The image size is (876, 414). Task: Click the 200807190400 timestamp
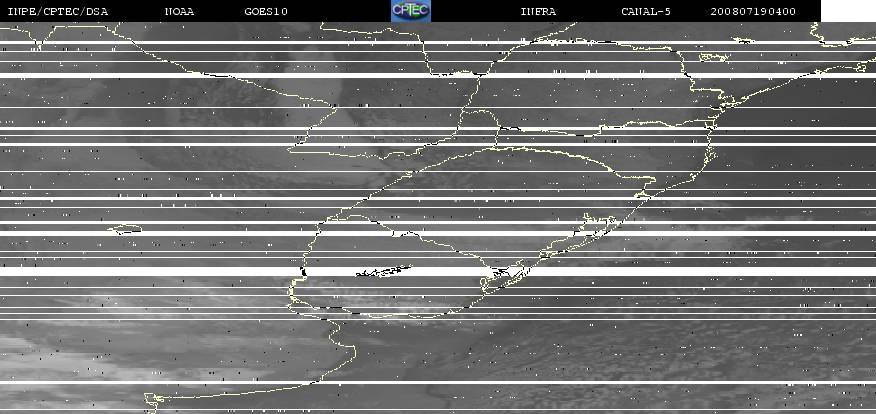[754, 11]
